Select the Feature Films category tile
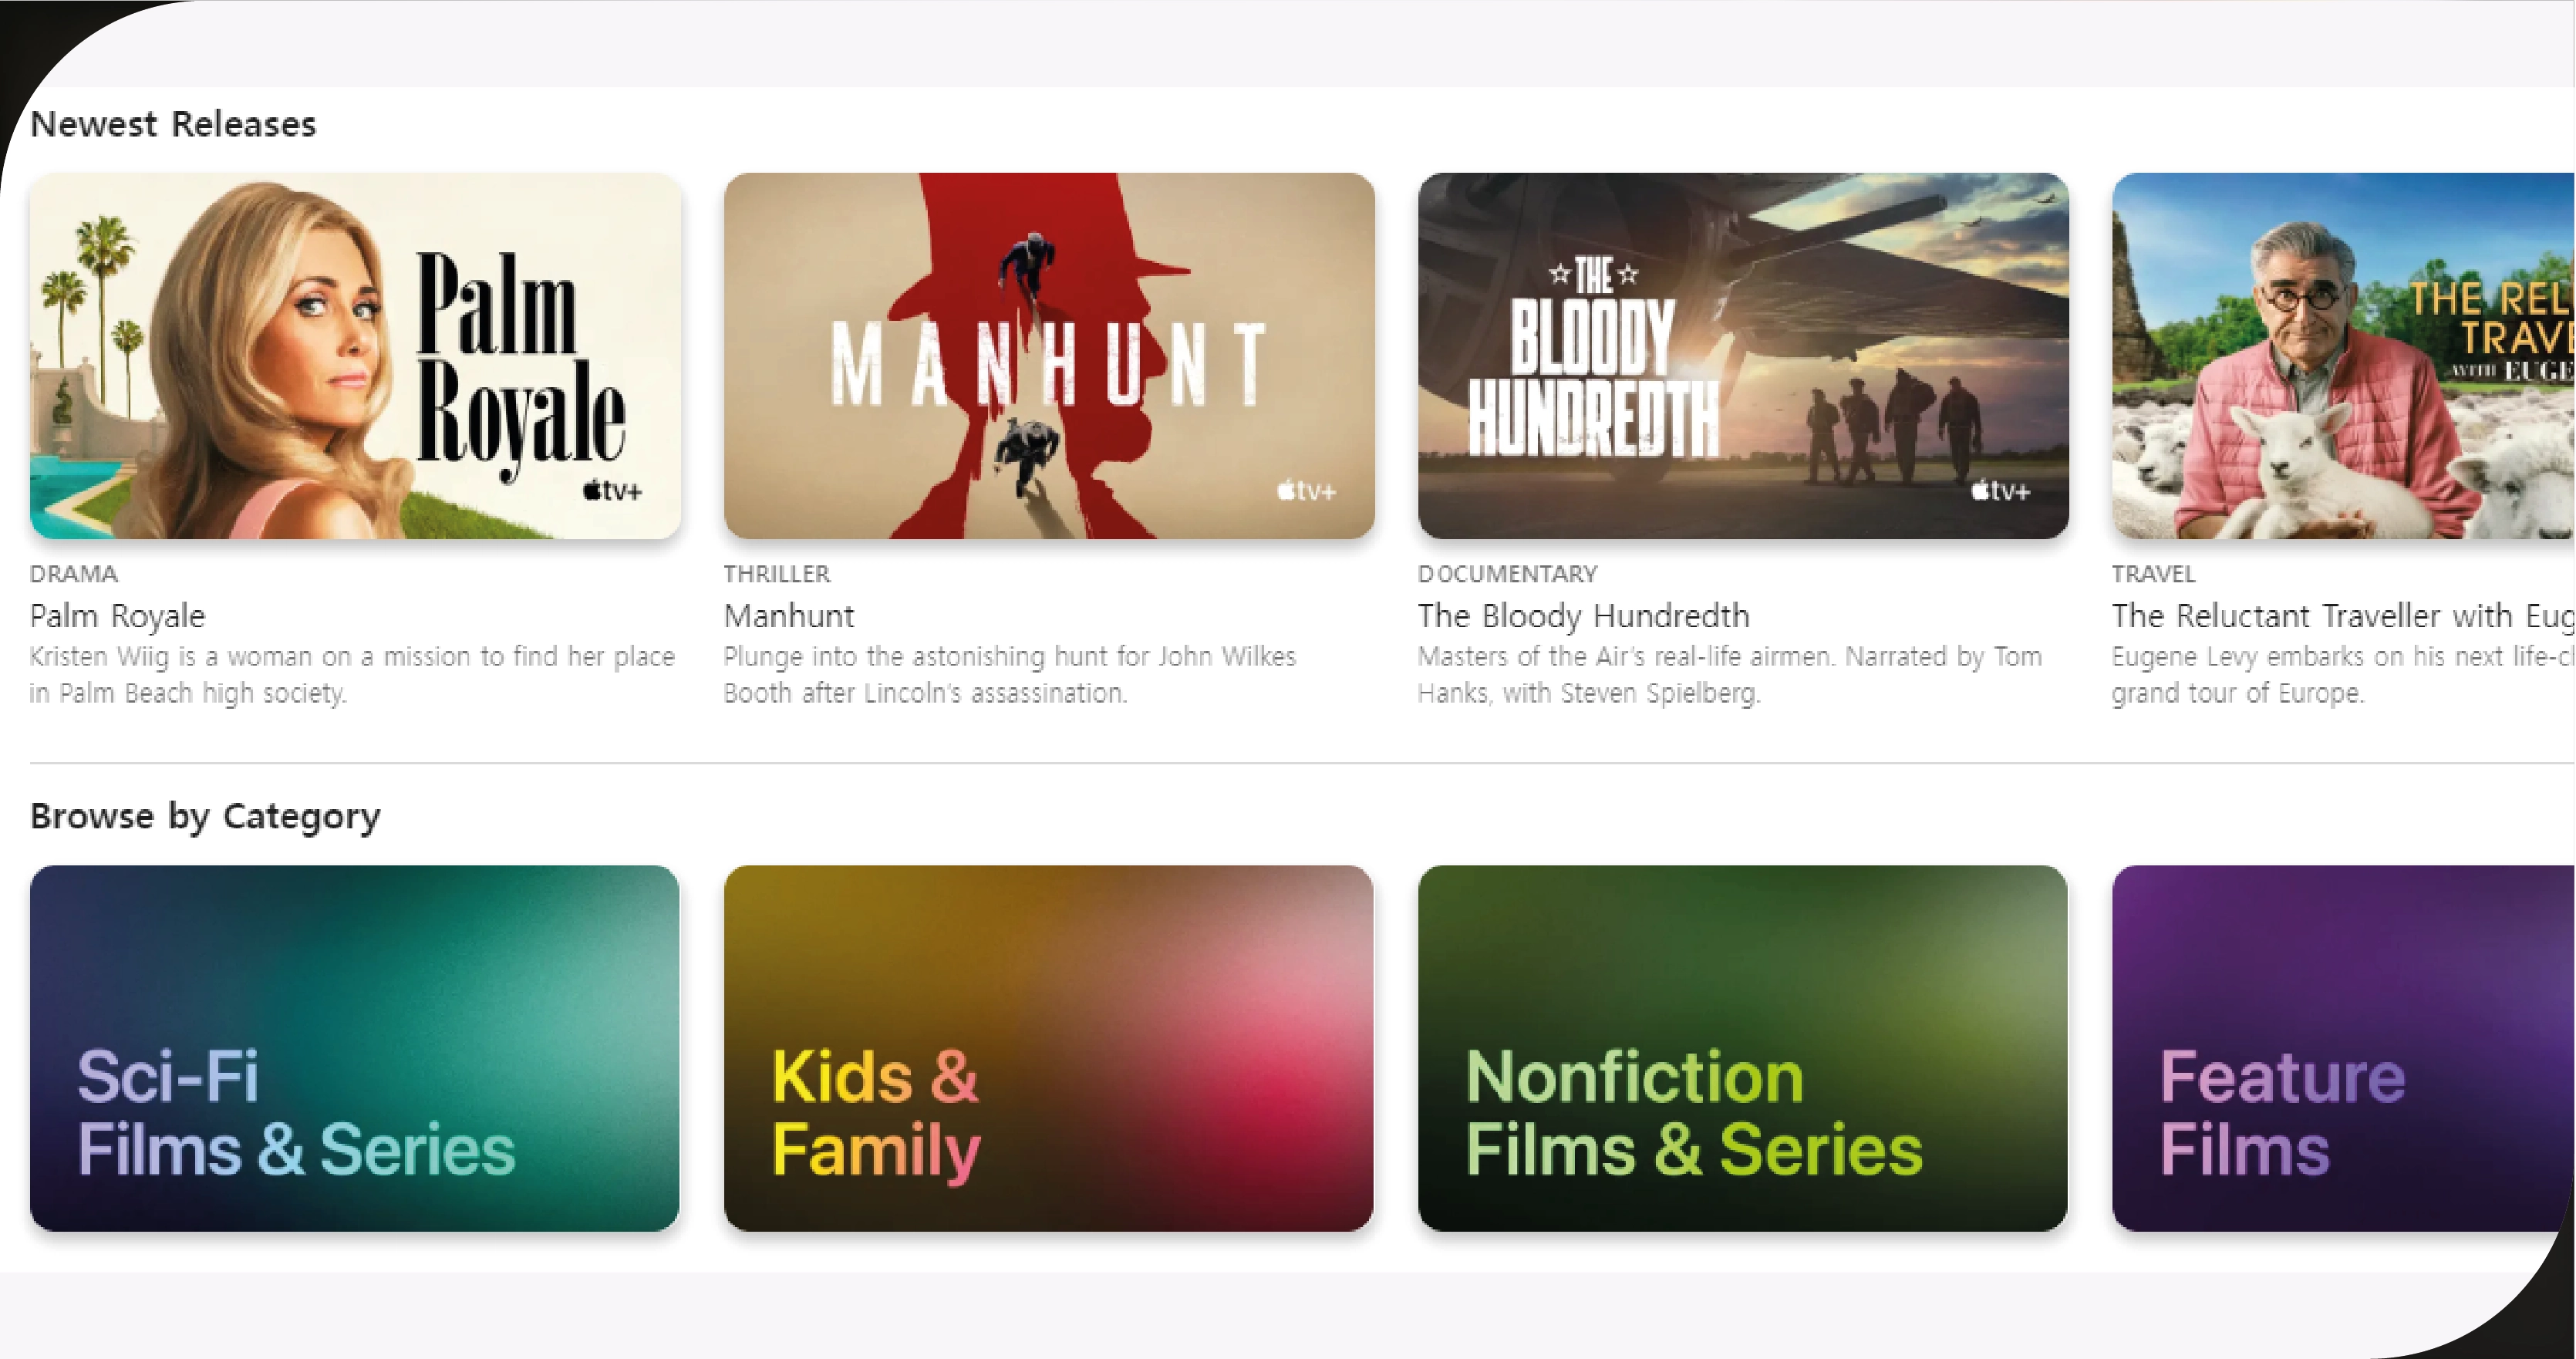Screen dimensions: 2576x1359 point(2343,1048)
